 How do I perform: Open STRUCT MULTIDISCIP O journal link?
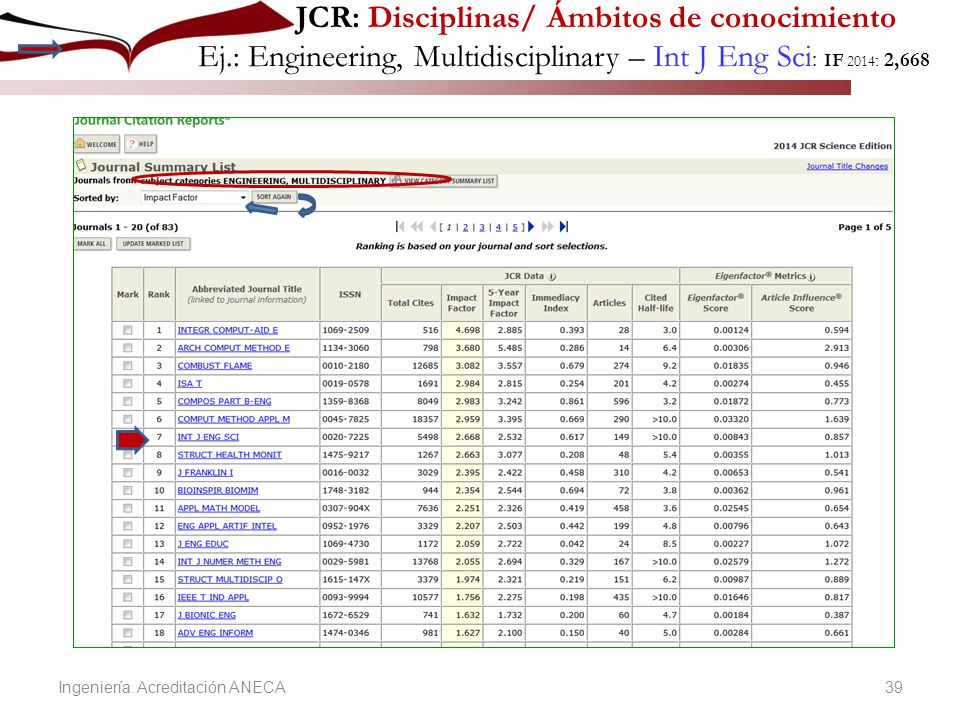[230, 579]
